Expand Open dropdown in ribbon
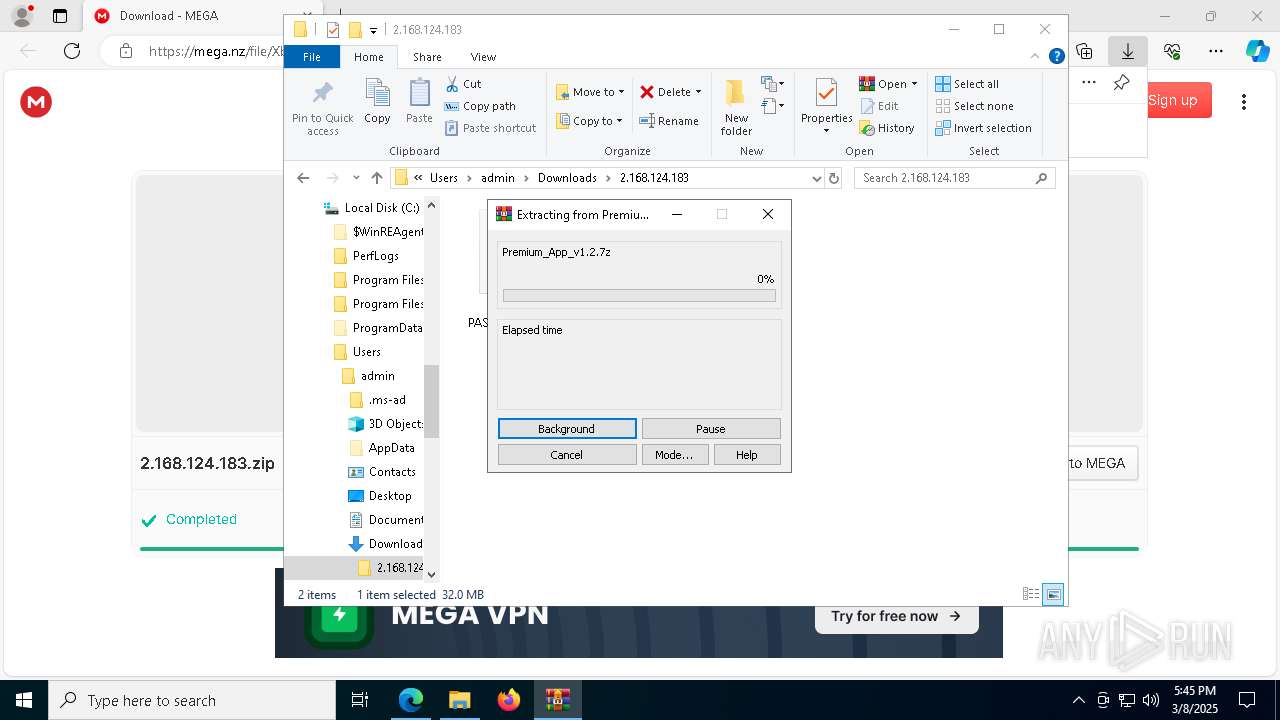Screen dimensions: 1280x720 coord(914,84)
